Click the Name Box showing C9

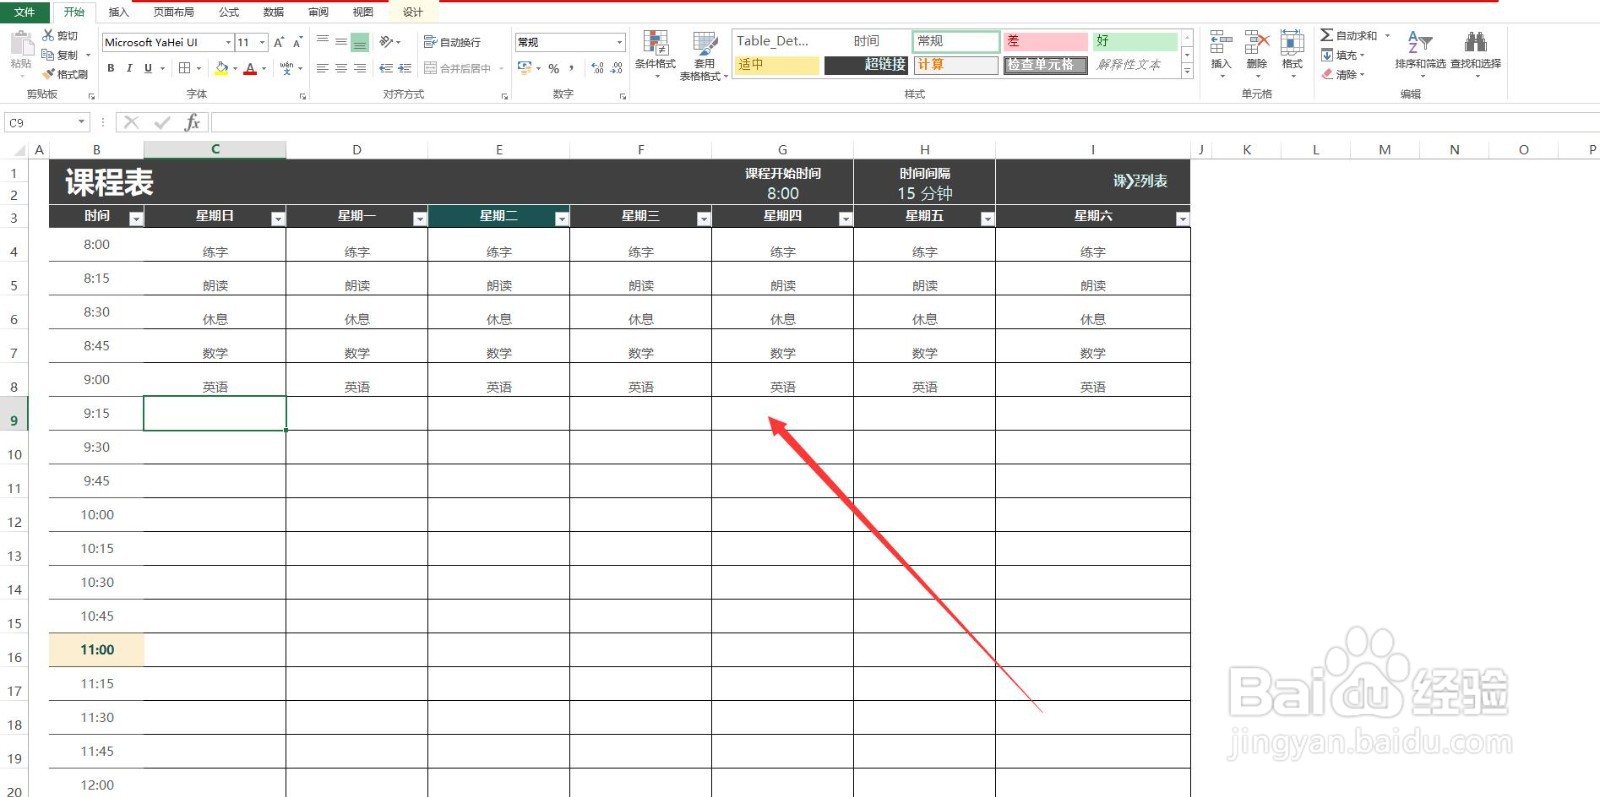(x=47, y=122)
